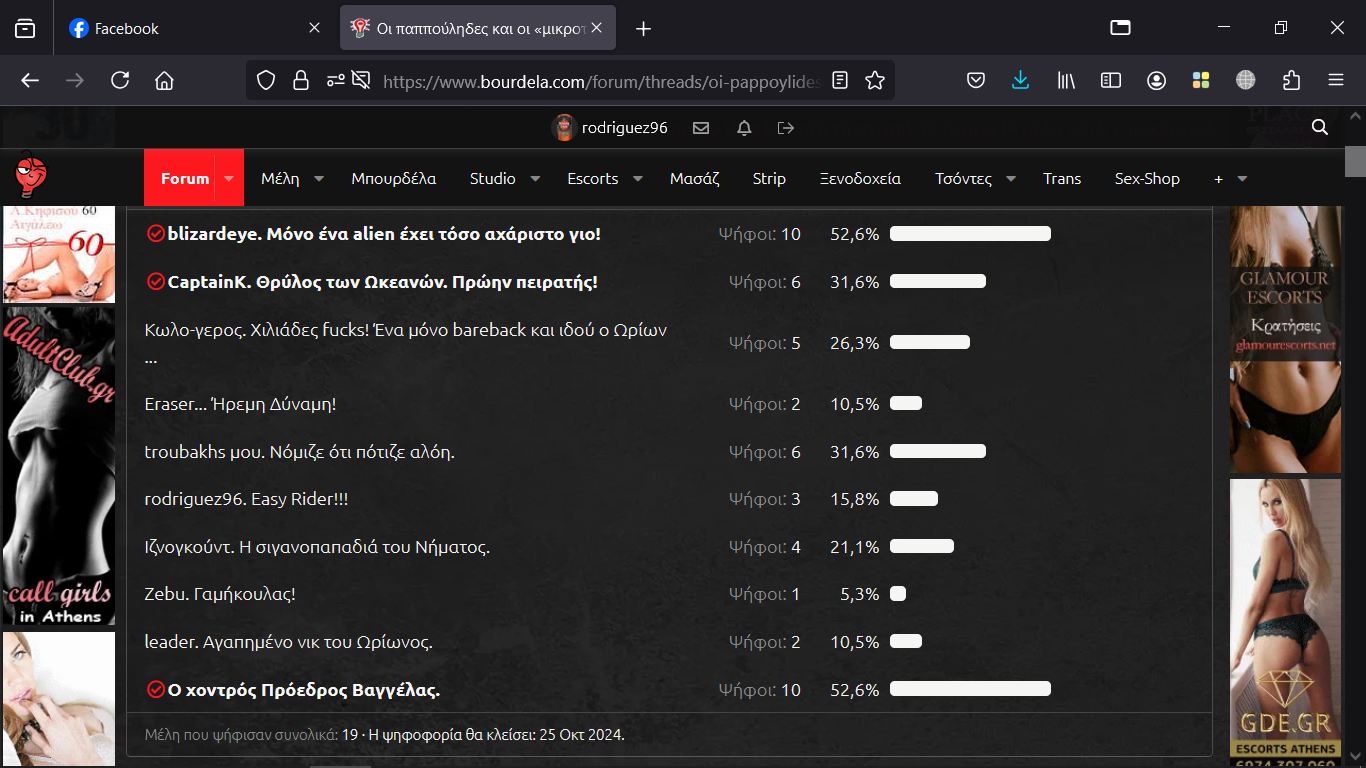Click the rodriguez96 username link
Screen dimensions: 1366x768
pos(624,128)
